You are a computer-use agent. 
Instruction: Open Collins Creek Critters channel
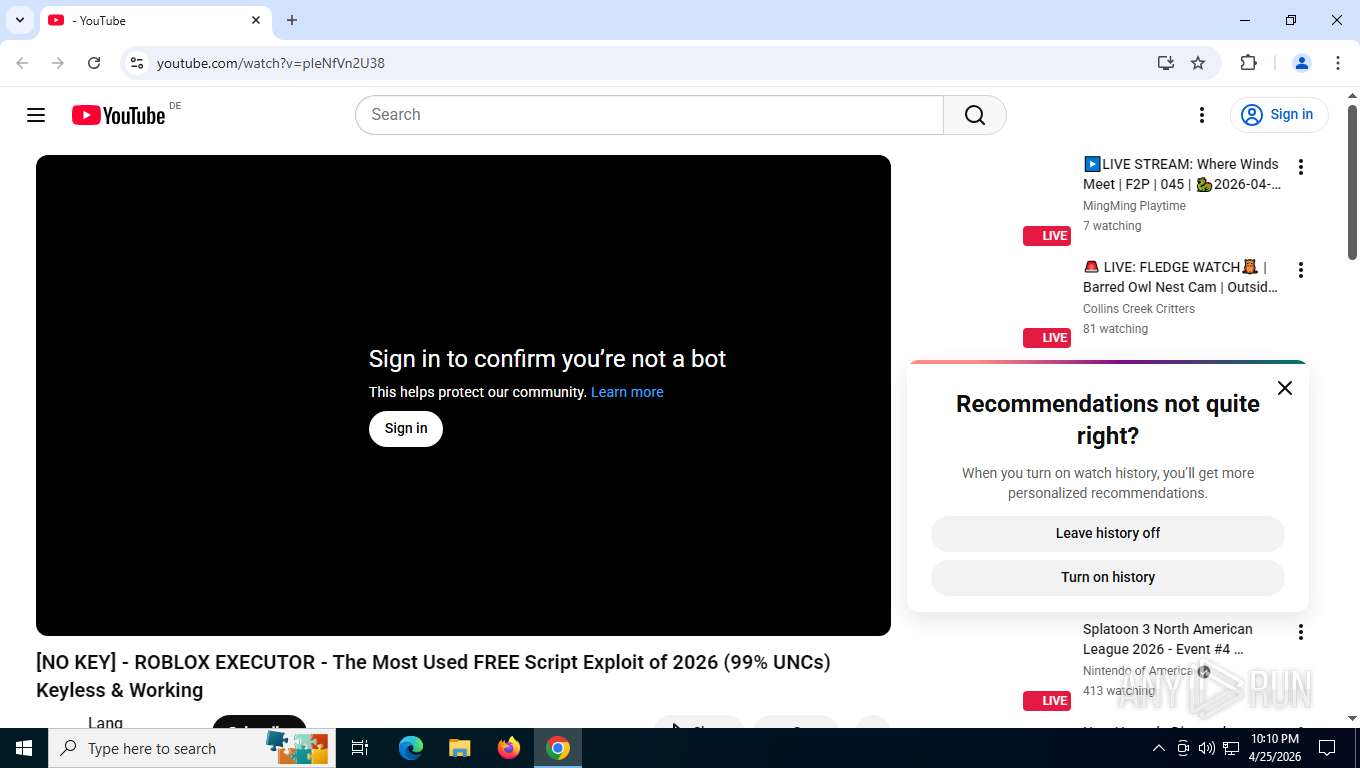tap(1139, 309)
